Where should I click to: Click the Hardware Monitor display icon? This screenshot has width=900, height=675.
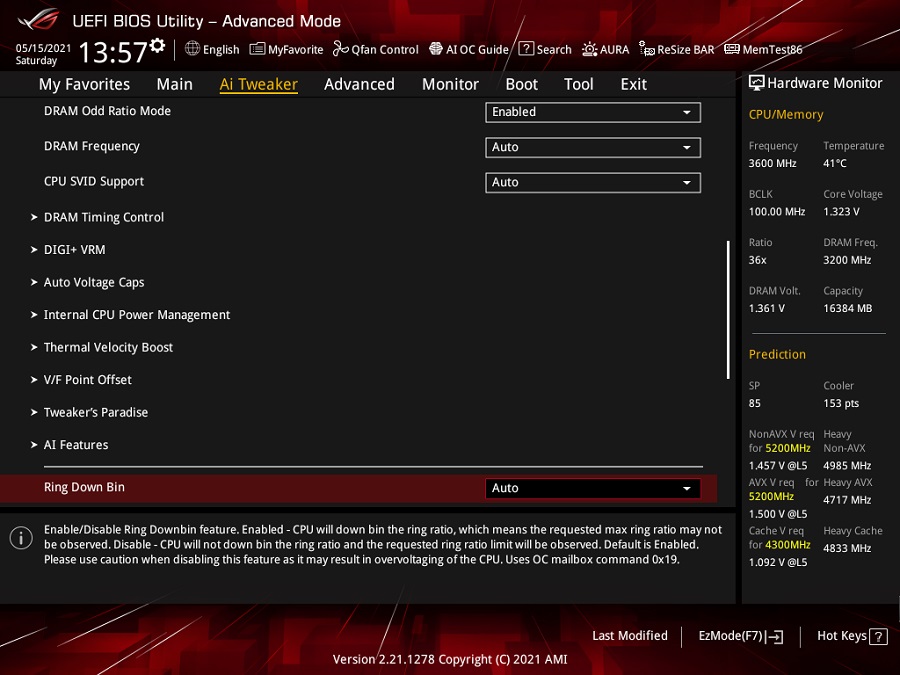pyautogui.click(x=757, y=83)
